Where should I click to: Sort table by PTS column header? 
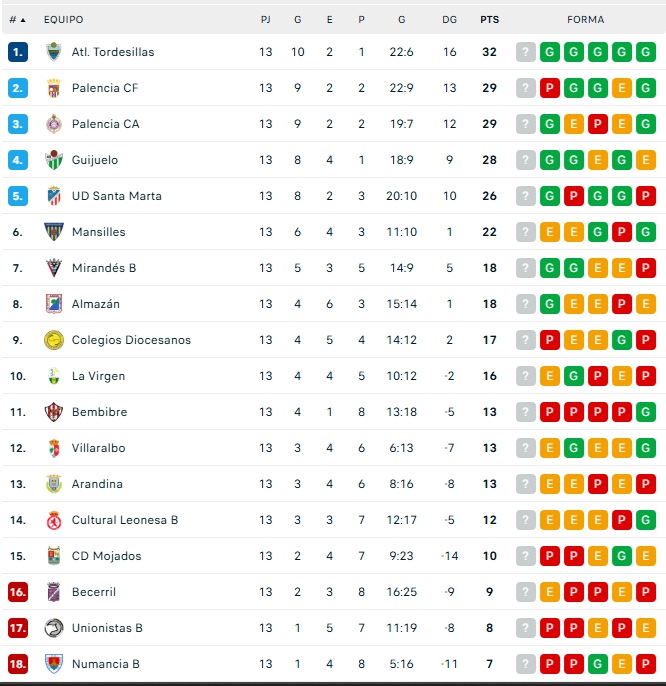pos(489,20)
